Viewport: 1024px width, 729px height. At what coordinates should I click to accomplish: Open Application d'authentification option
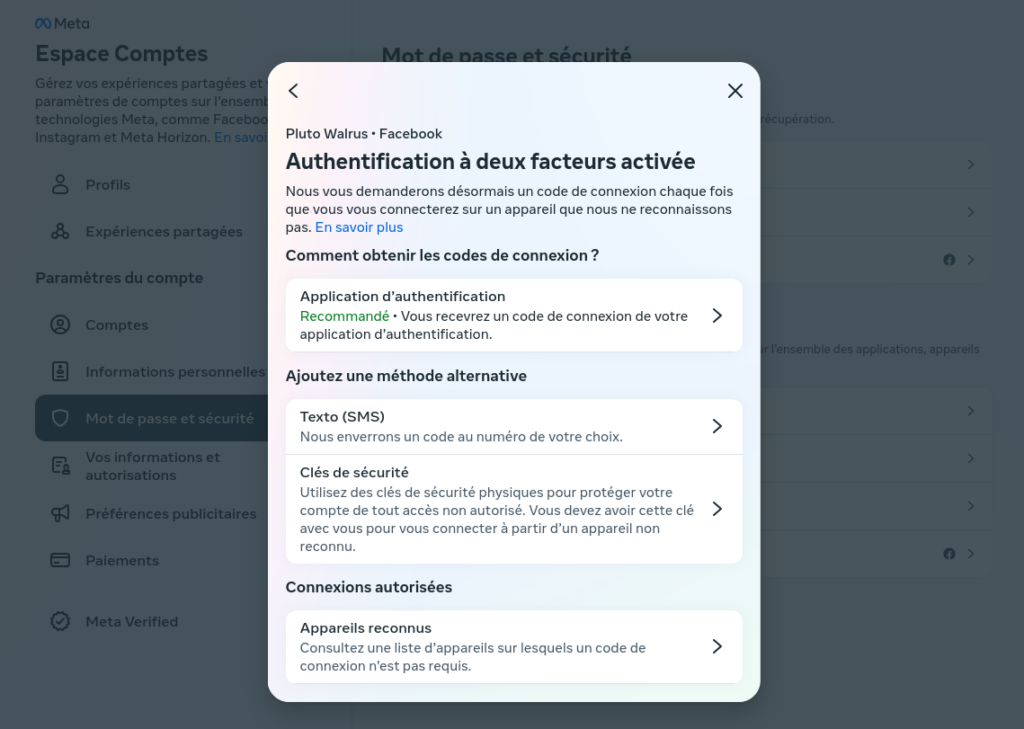point(514,316)
